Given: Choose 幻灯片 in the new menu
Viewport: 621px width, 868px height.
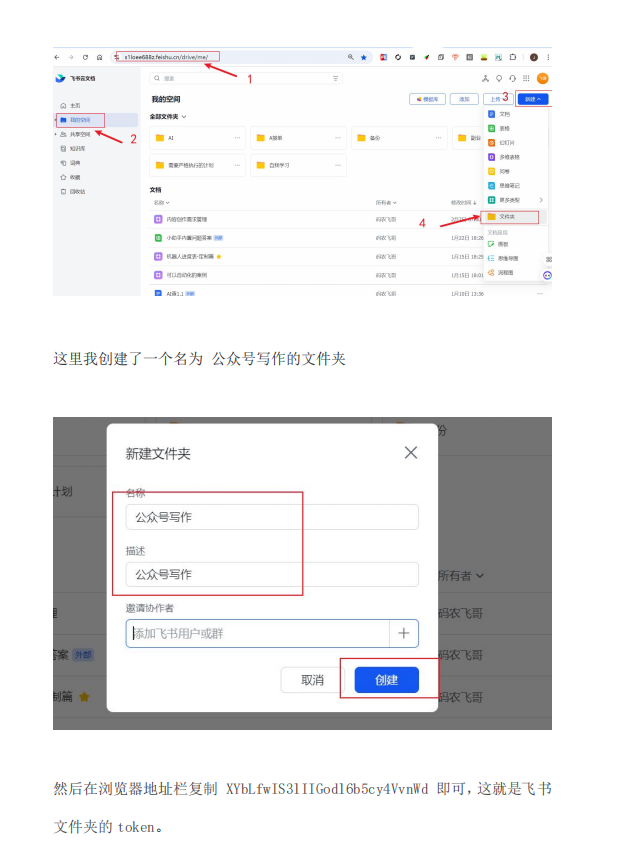Looking at the screenshot, I should pyautogui.click(x=515, y=143).
